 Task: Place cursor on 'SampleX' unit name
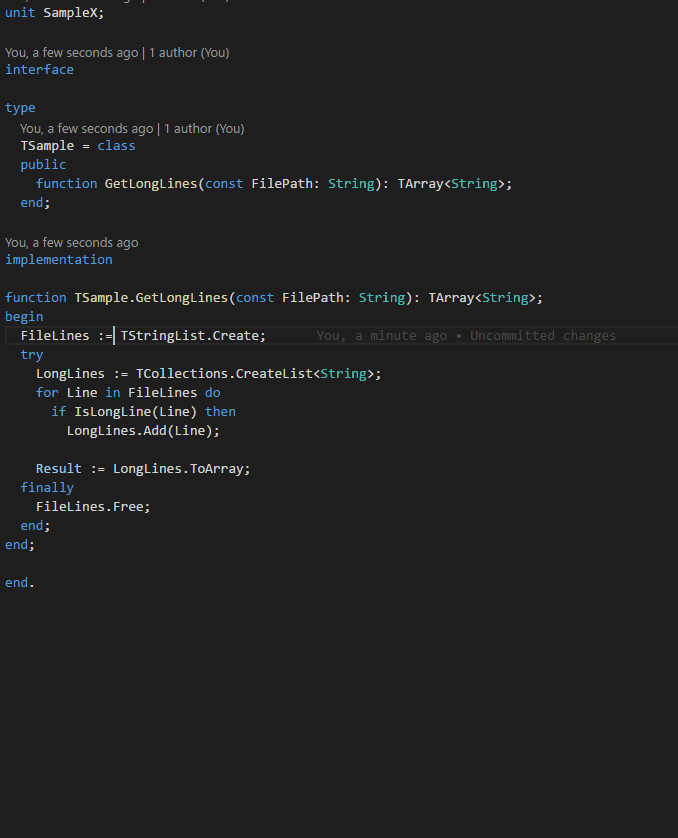[70, 12]
